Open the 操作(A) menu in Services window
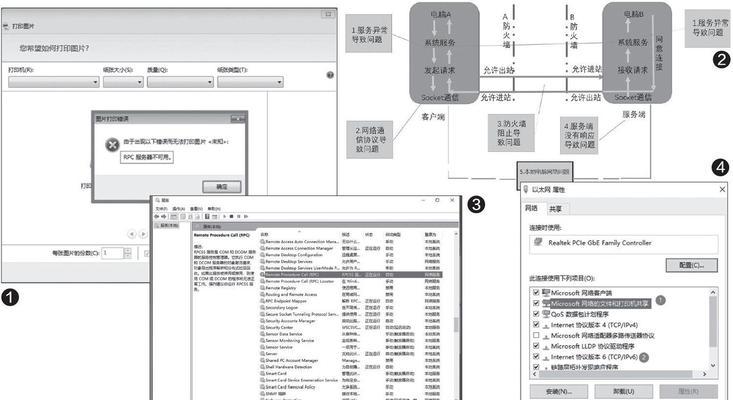Screen dimensions: 733x400 click(179, 208)
